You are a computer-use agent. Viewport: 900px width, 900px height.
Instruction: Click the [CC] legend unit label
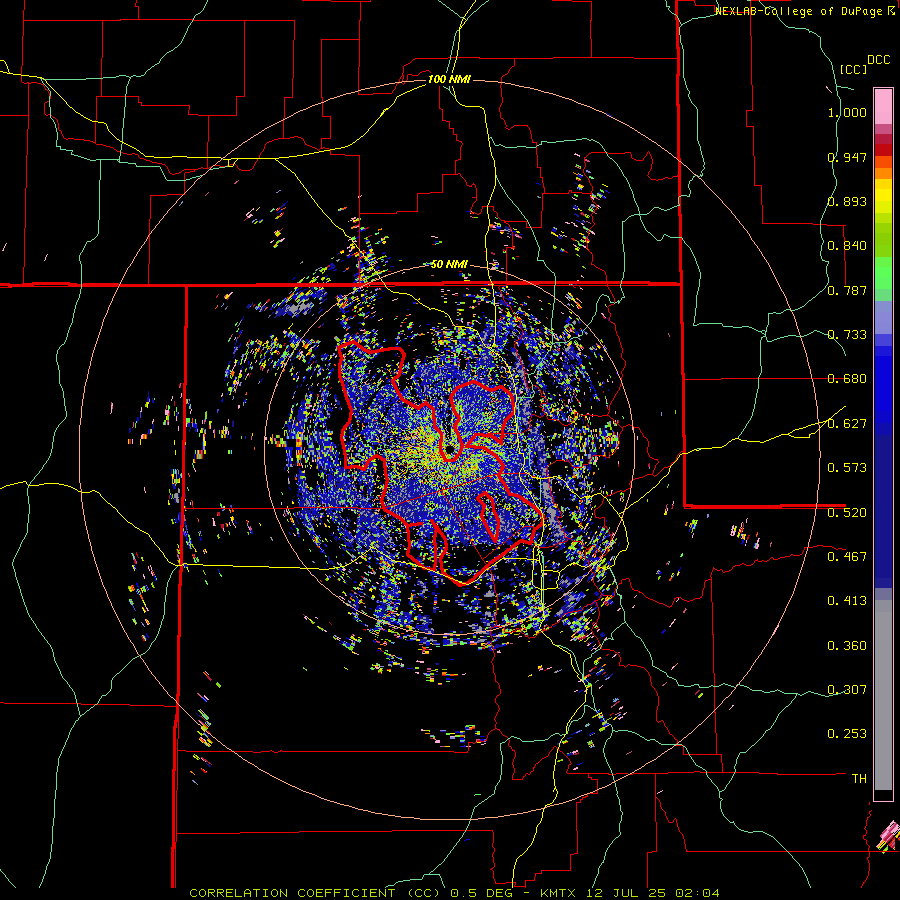pyautogui.click(x=854, y=69)
